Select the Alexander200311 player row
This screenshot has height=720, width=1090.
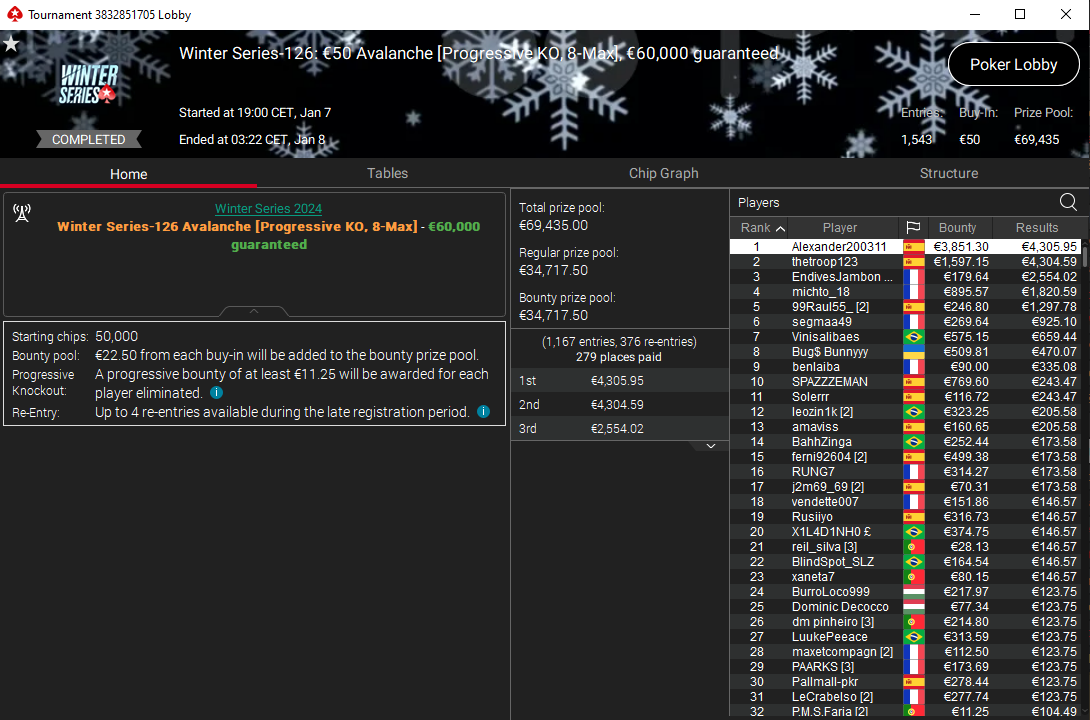pos(905,247)
